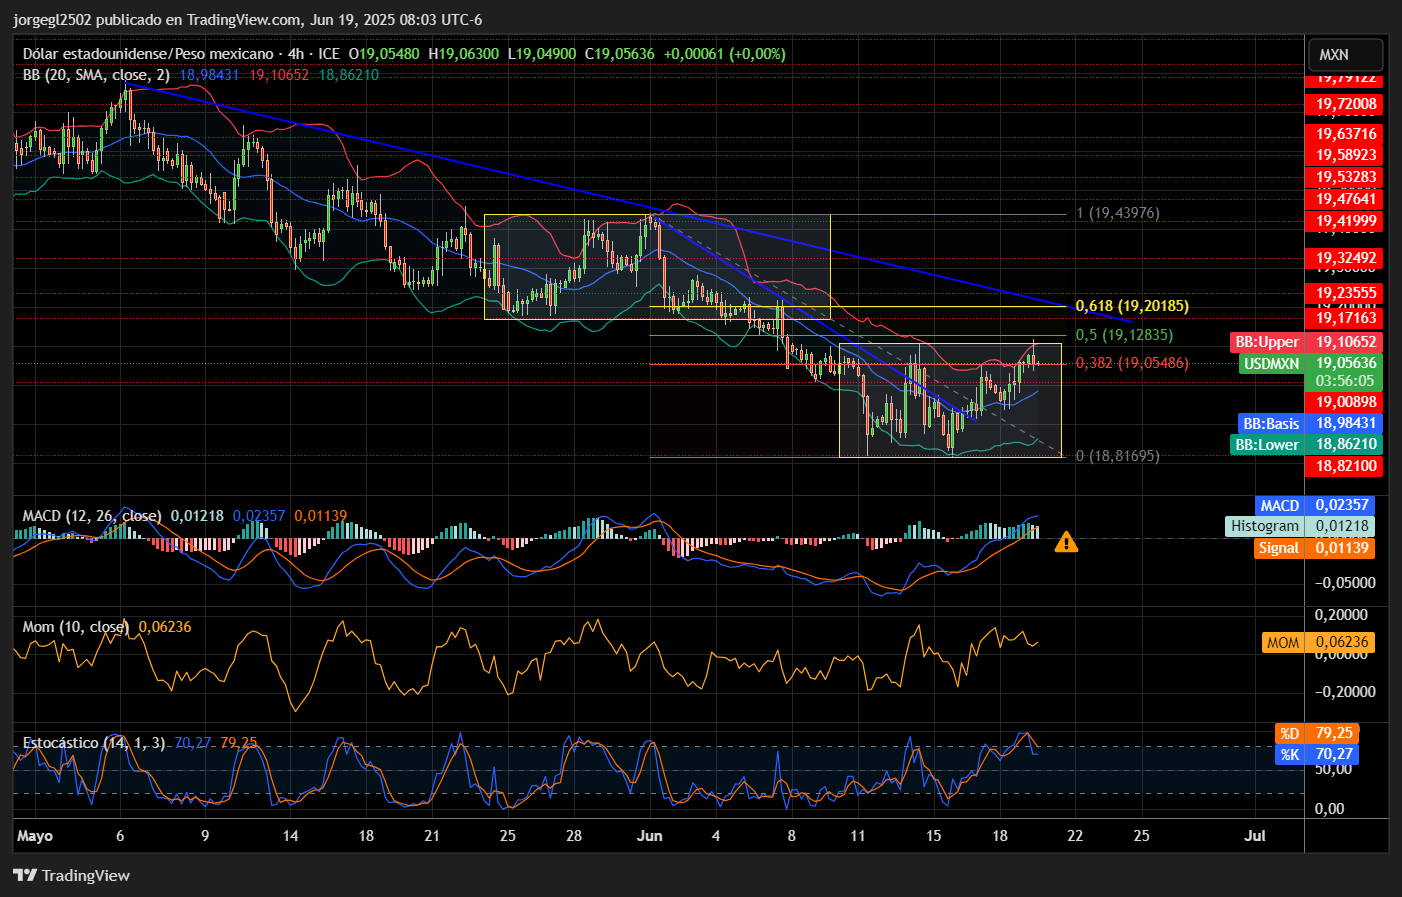The width and height of the screenshot is (1402, 897).
Task: Click the USDMXN price tag on the scale
Action: (1272, 363)
